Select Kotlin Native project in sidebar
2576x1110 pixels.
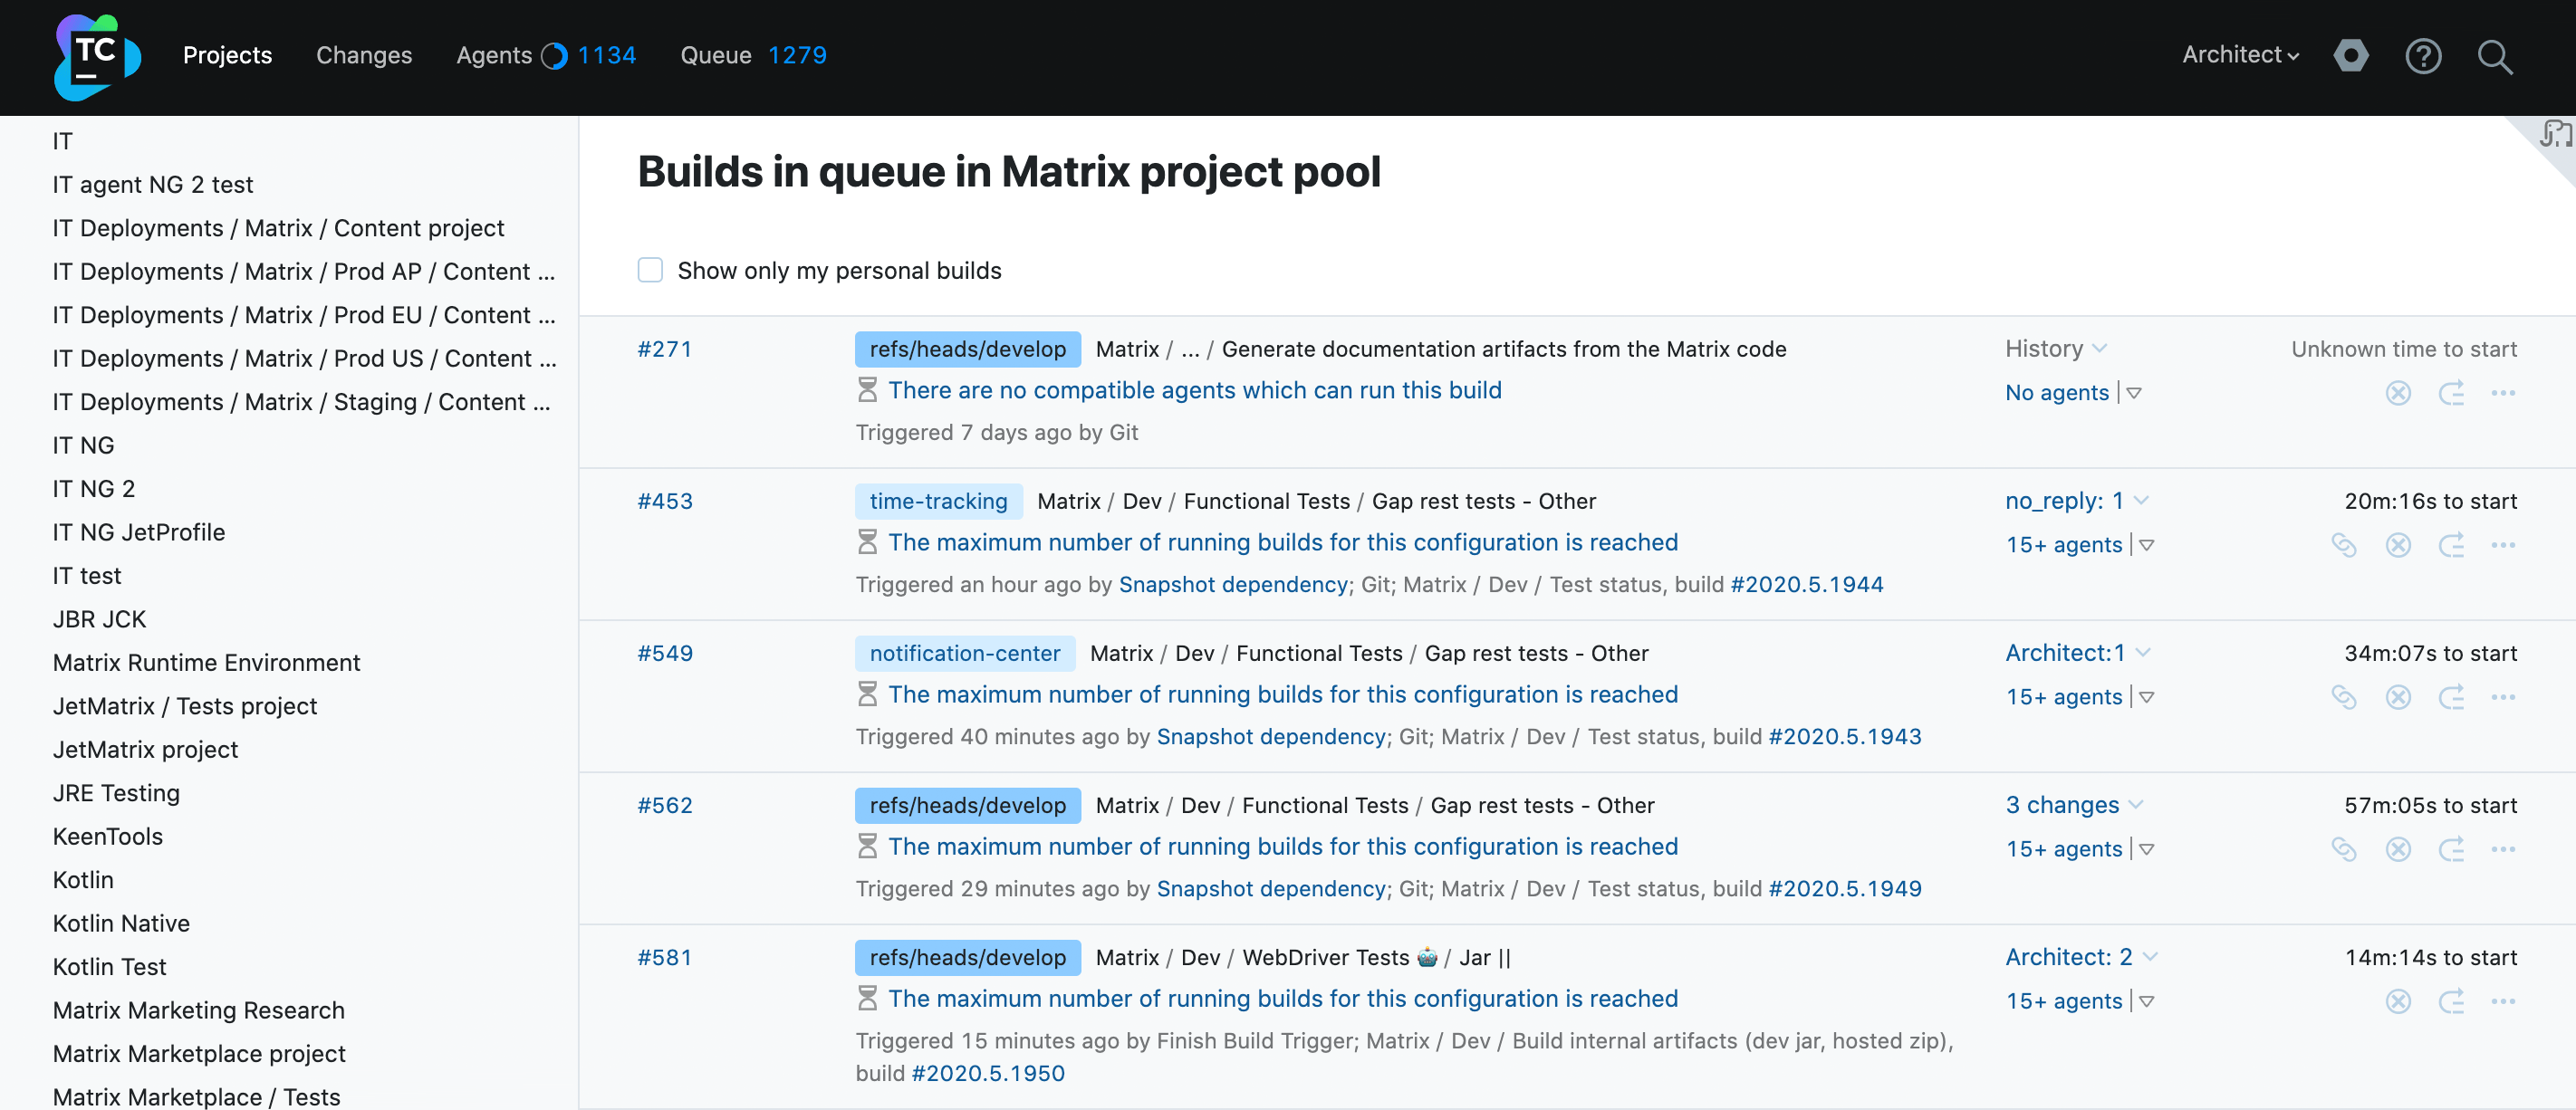121,923
